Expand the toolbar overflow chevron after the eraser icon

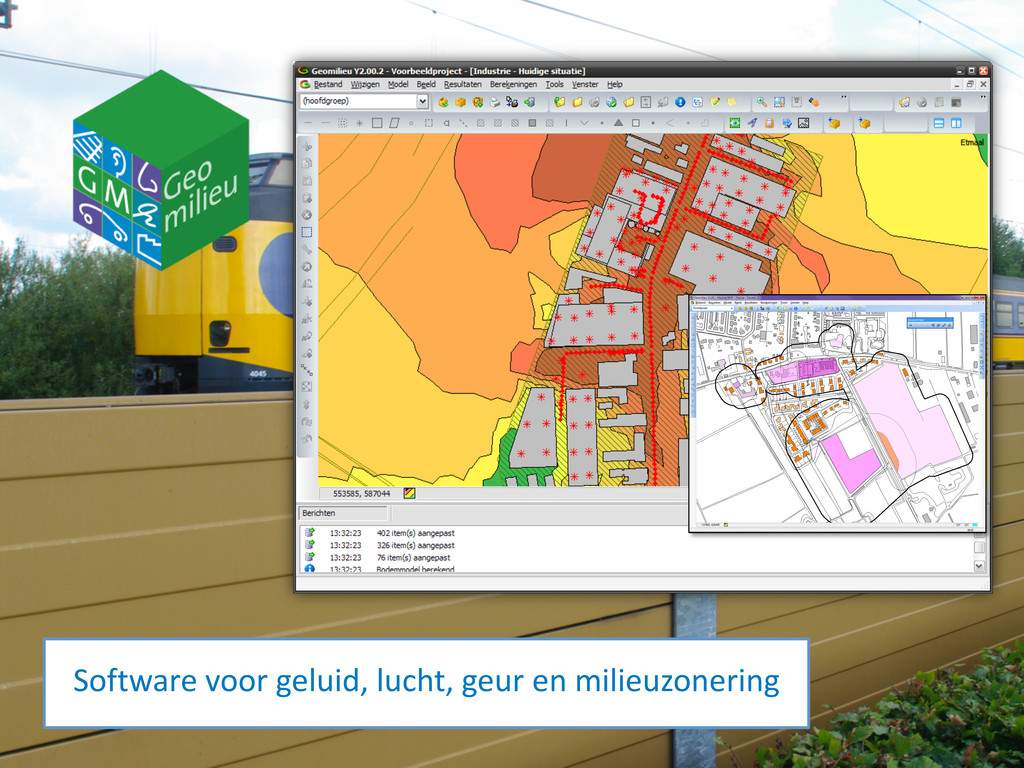click(x=844, y=98)
